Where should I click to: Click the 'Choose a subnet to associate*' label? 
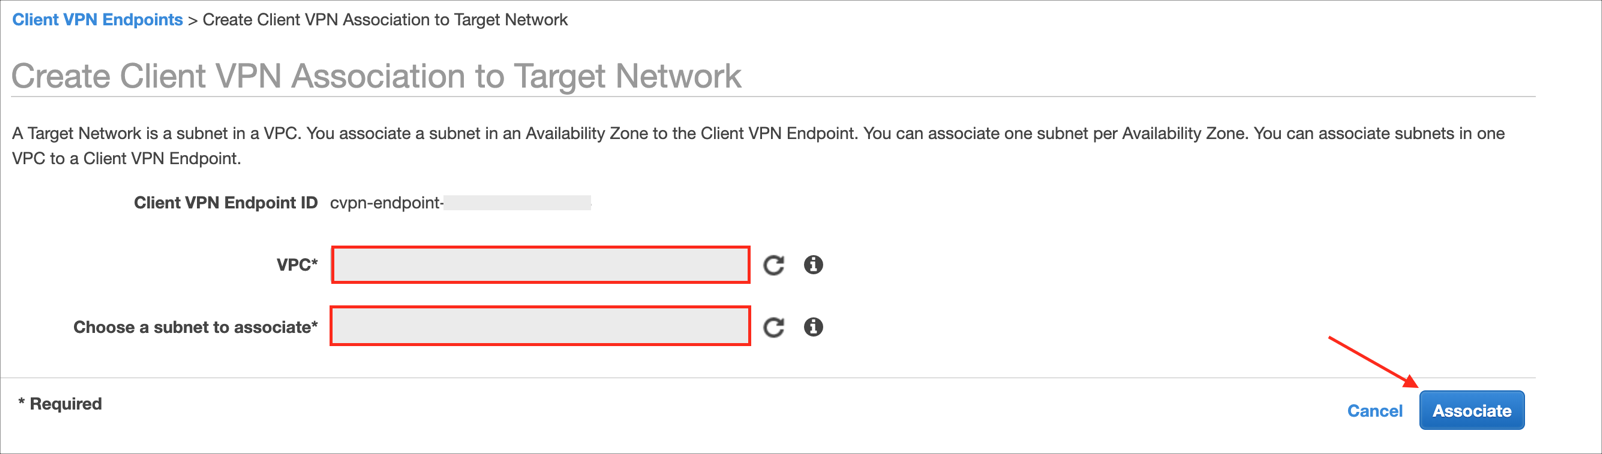[x=195, y=327]
